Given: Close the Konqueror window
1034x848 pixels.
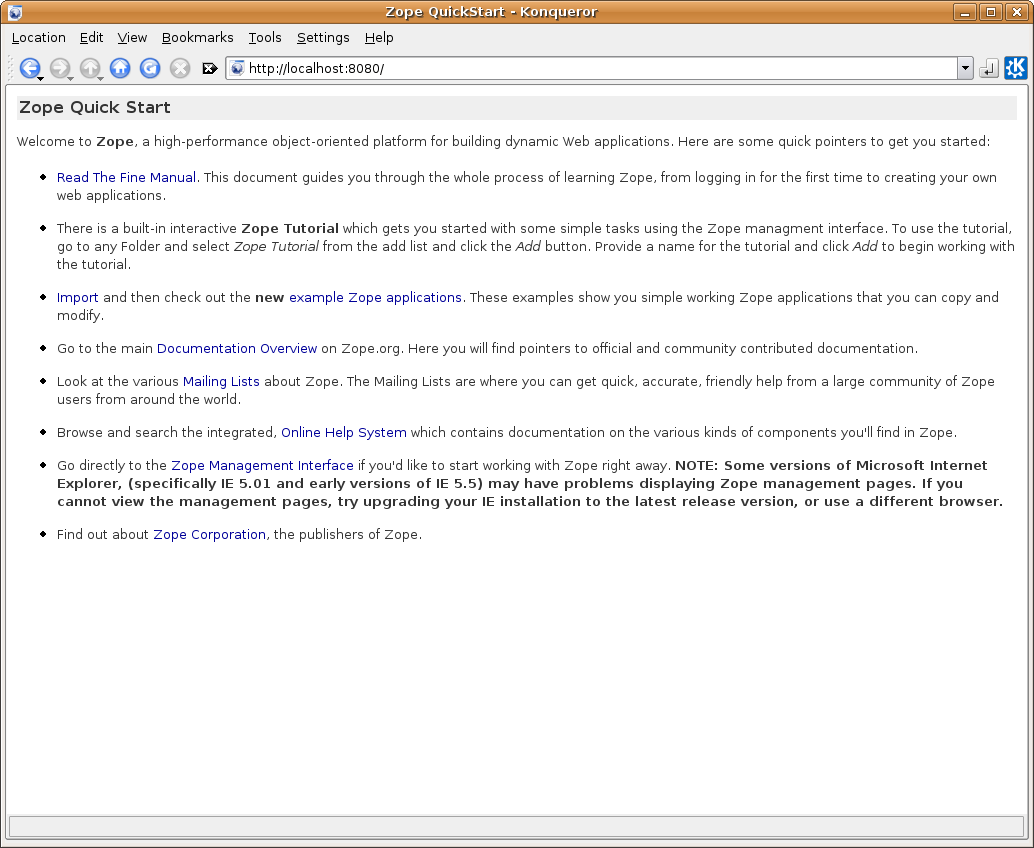Looking at the screenshot, I should [x=1016, y=12].
